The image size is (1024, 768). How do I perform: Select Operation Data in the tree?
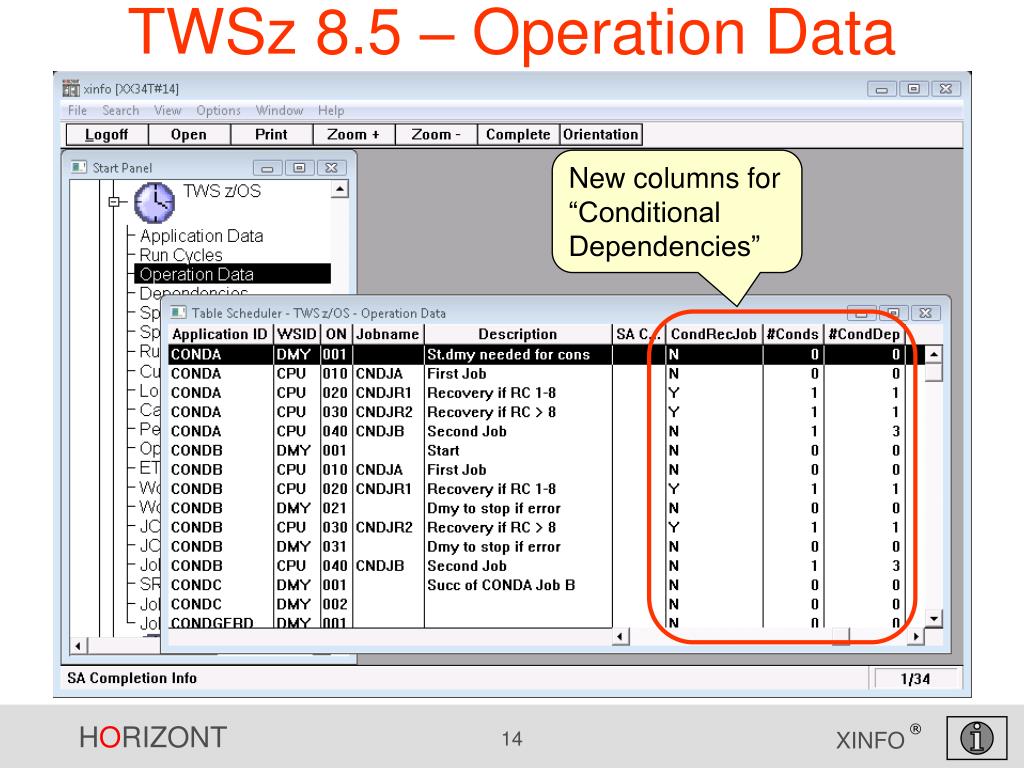click(233, 274)
